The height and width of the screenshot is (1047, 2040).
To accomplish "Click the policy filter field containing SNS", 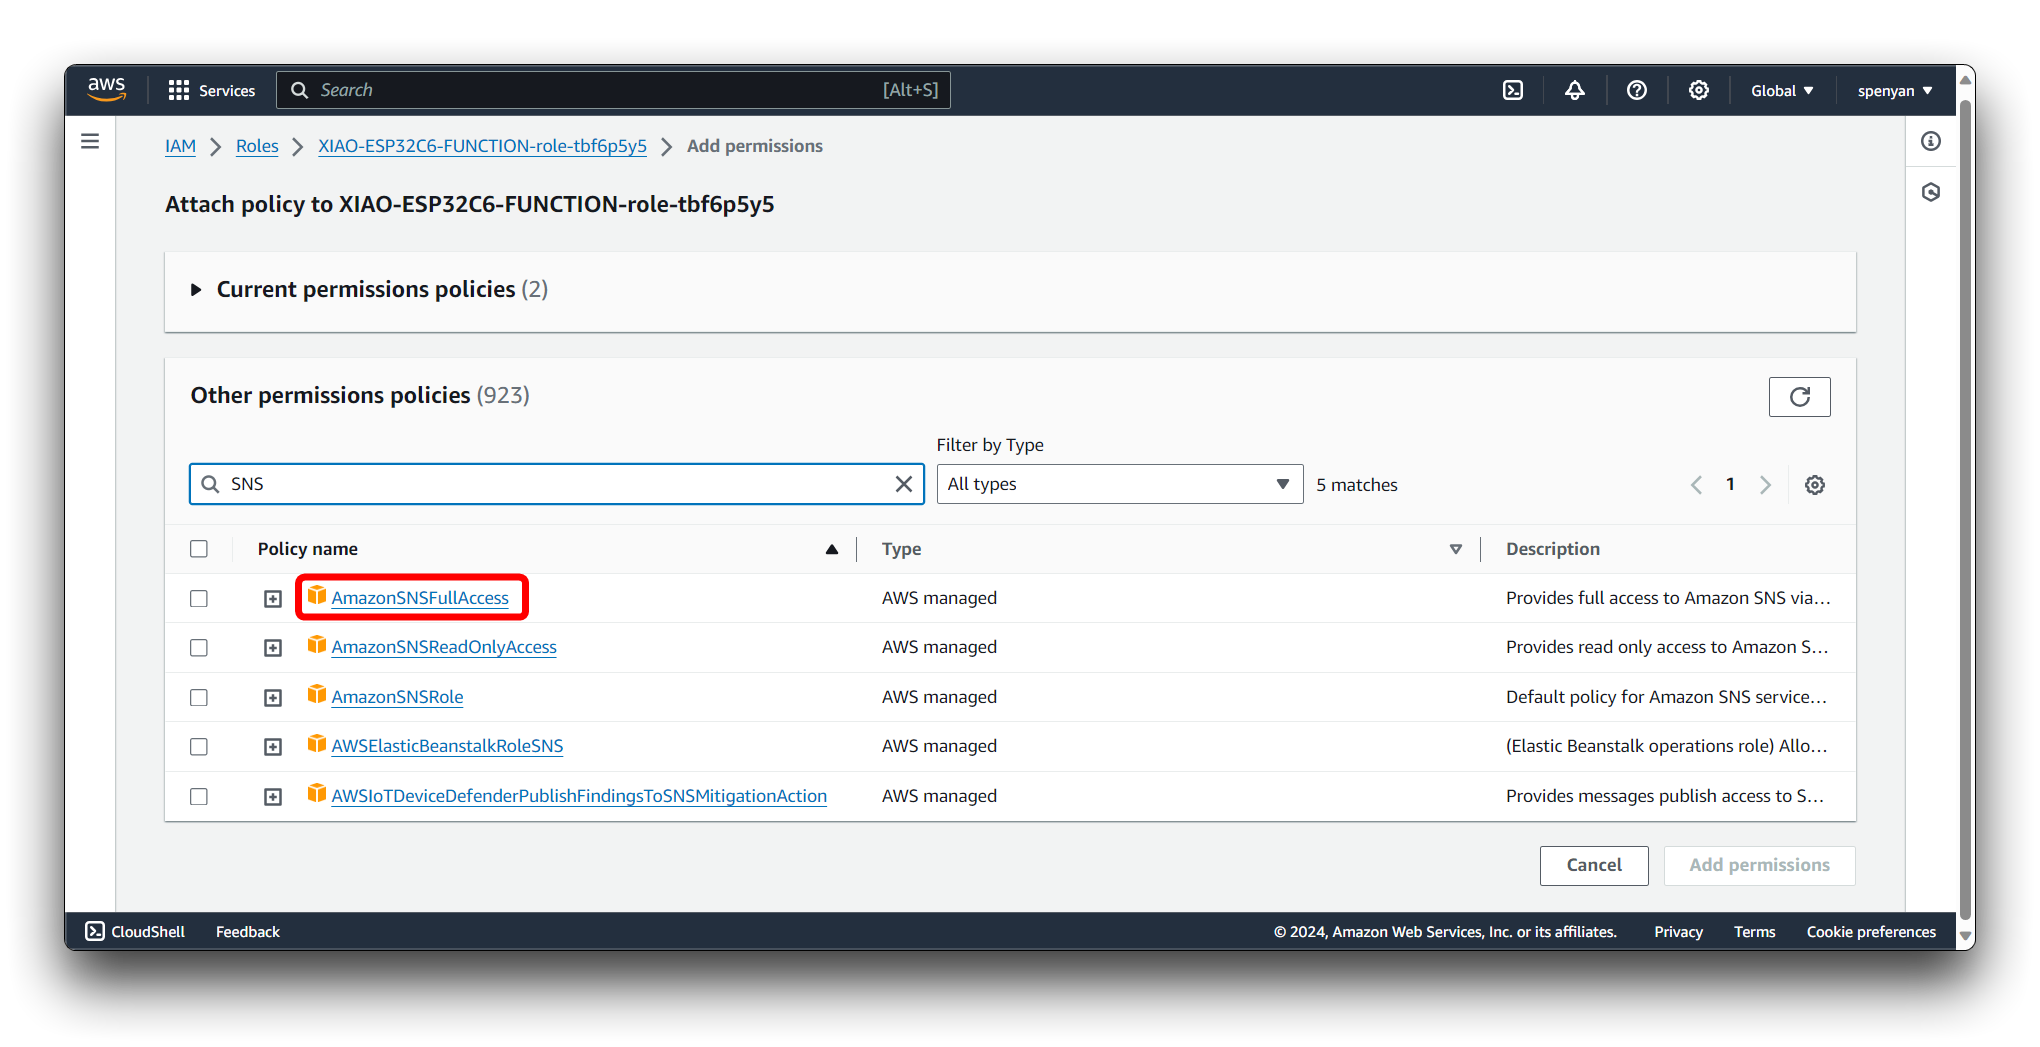I will point(556,484).
